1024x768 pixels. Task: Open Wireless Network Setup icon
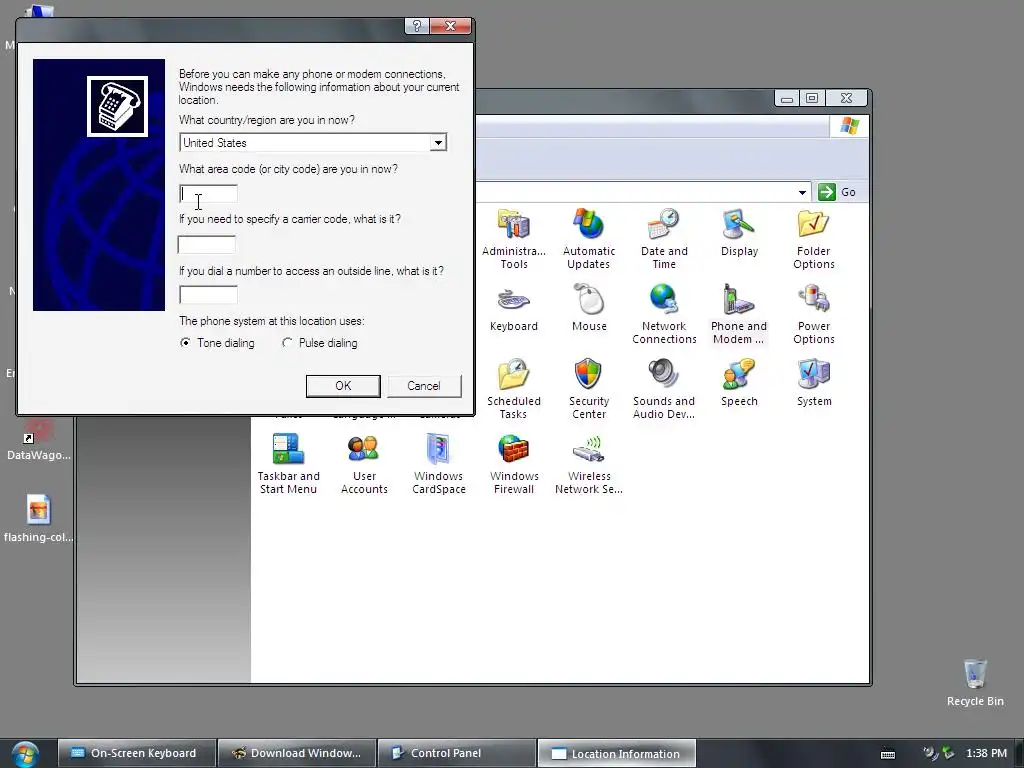(x=588, y=464)
